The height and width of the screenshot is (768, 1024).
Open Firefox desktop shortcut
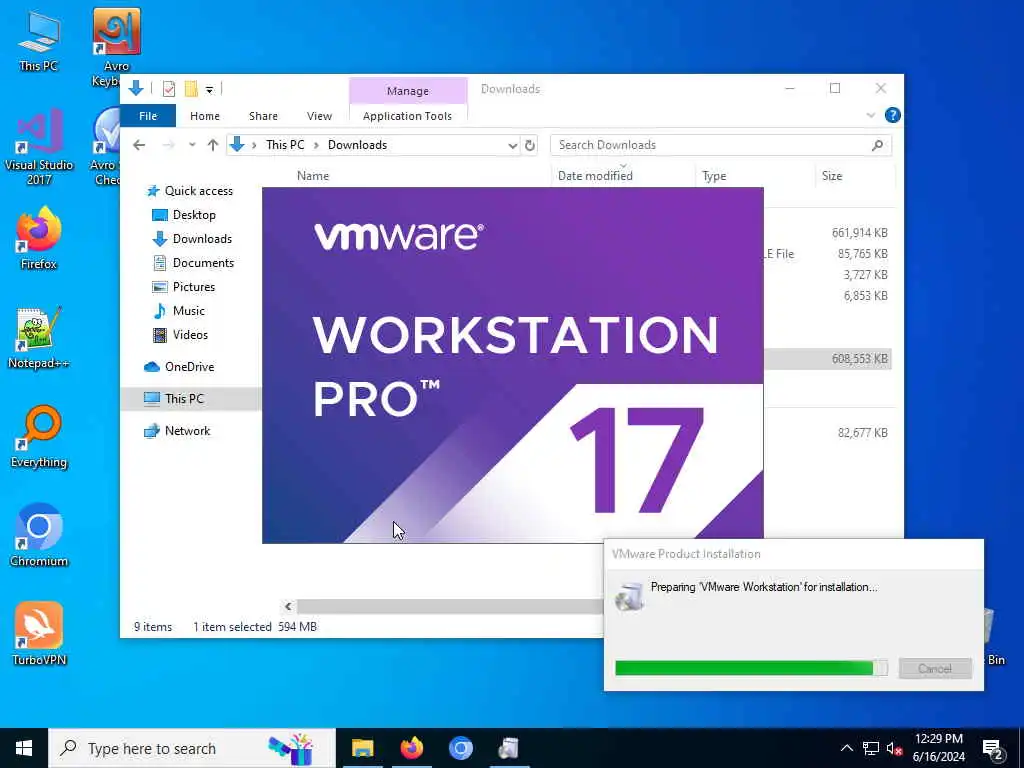point(39,238)
